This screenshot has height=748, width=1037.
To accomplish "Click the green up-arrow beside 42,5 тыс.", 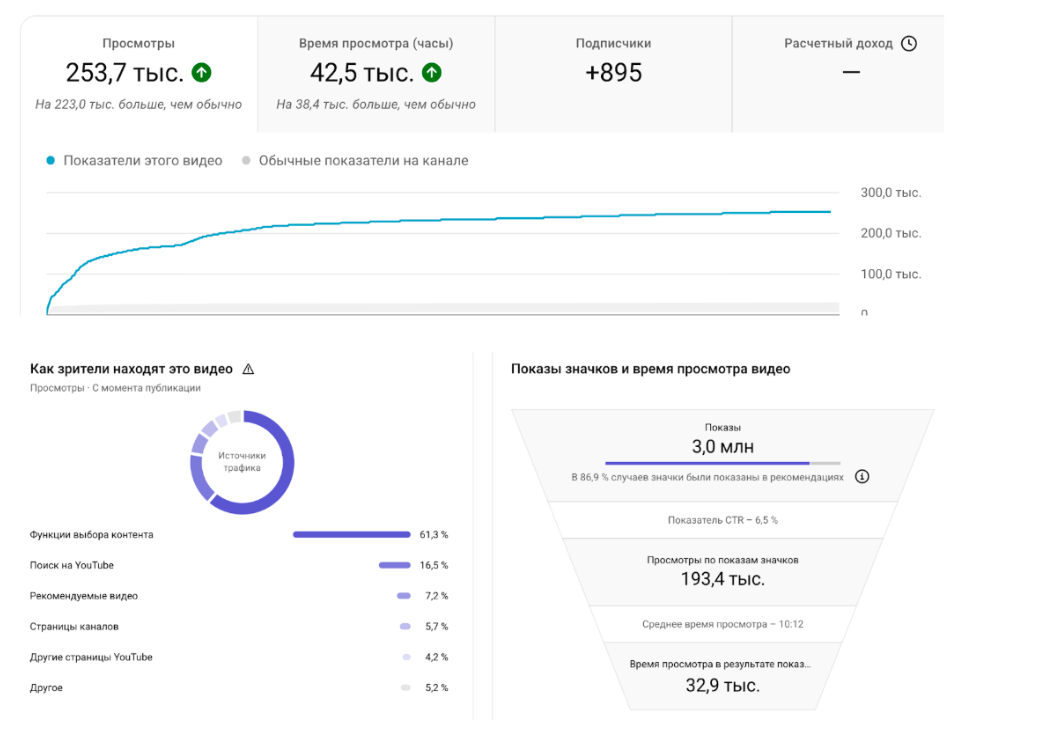I will click(432, 72).
